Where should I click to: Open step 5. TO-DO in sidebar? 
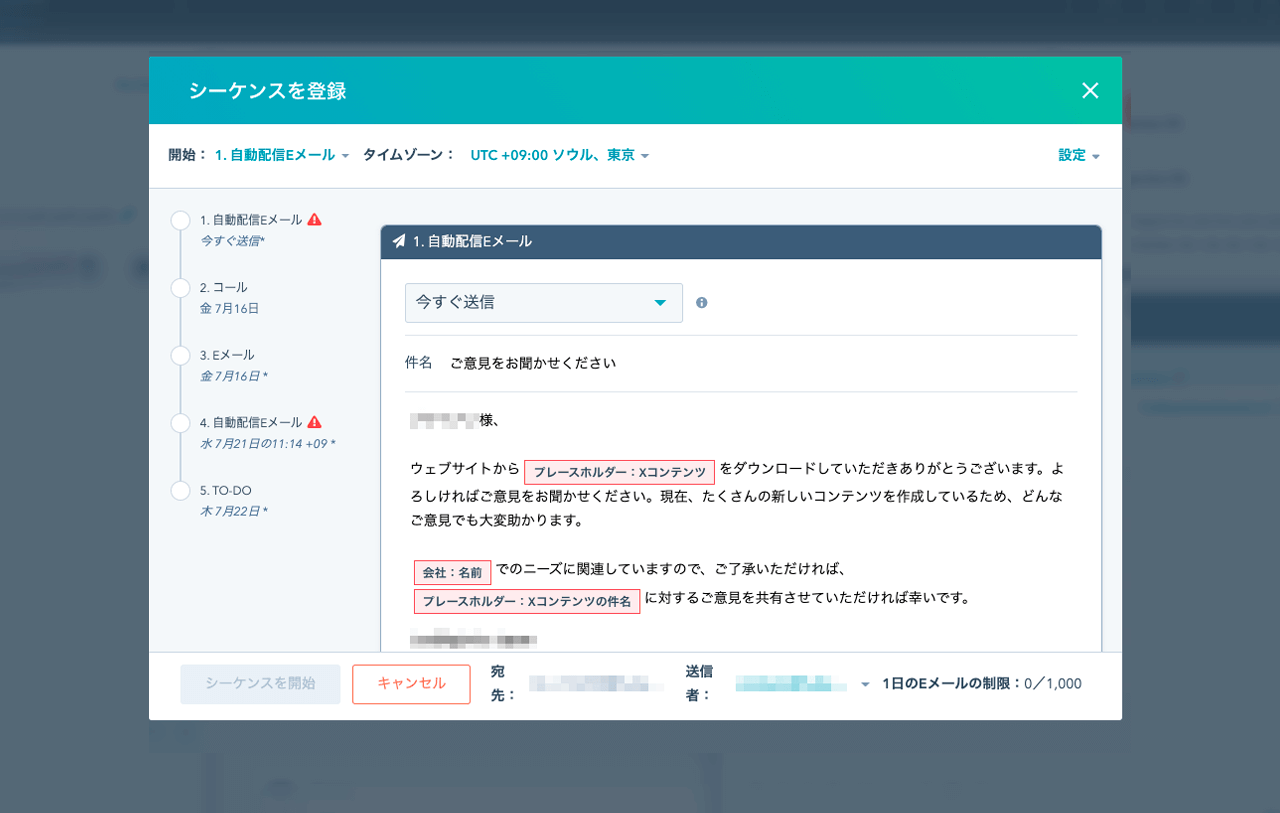click(x=225, y=490)
